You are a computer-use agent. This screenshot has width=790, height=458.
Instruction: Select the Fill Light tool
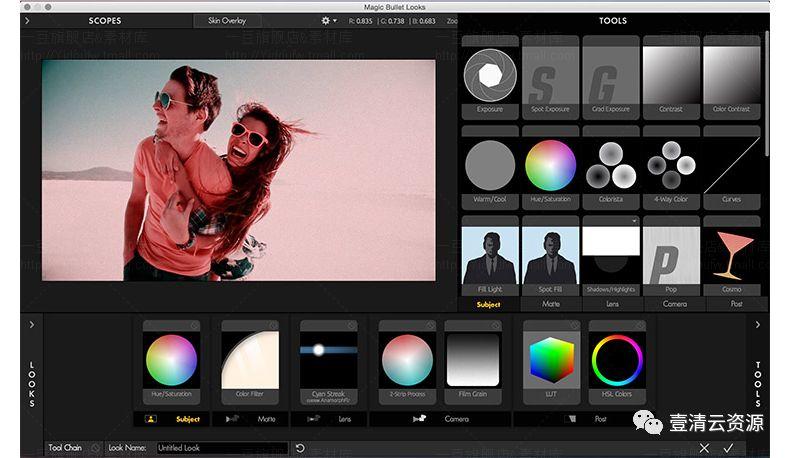tap(490, 256)
